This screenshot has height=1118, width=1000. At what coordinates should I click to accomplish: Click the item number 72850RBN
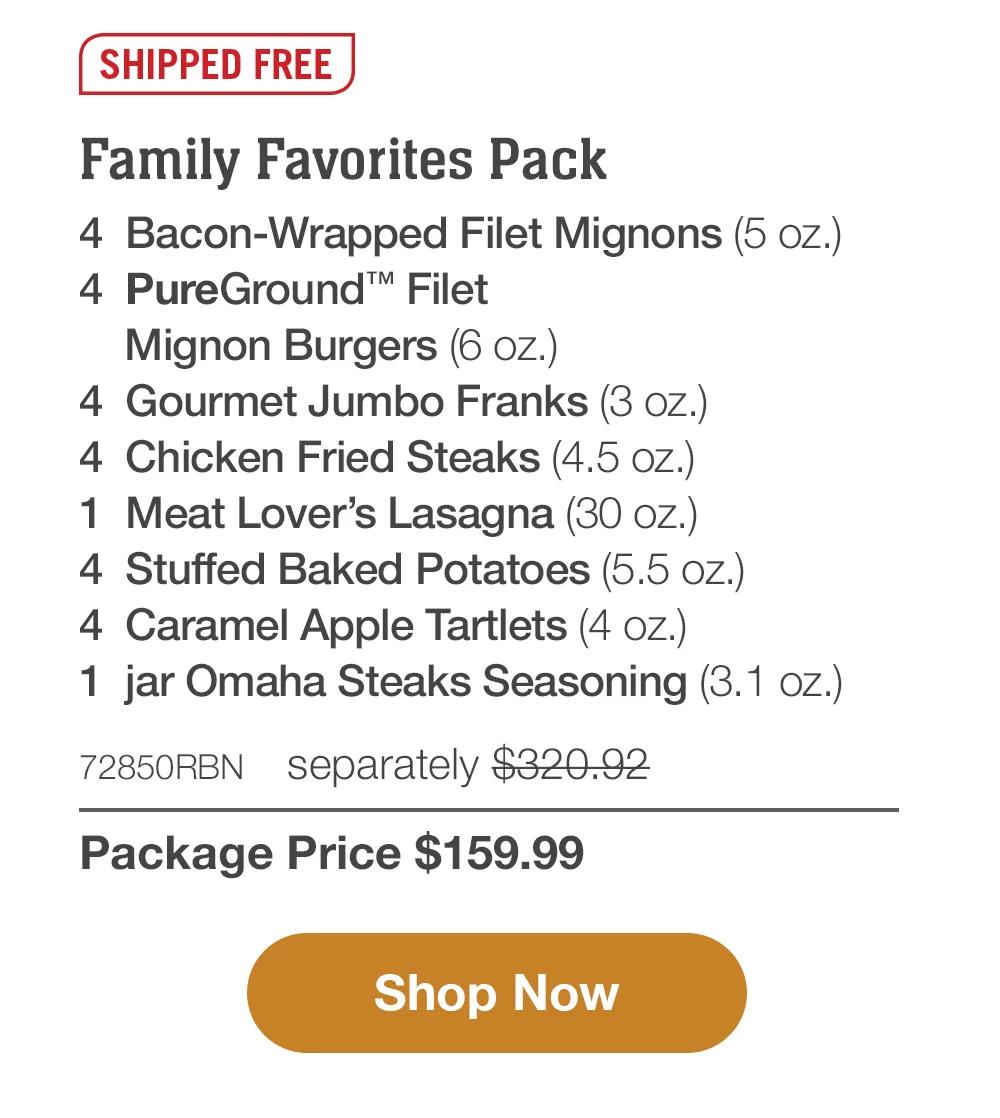[159, 766]
